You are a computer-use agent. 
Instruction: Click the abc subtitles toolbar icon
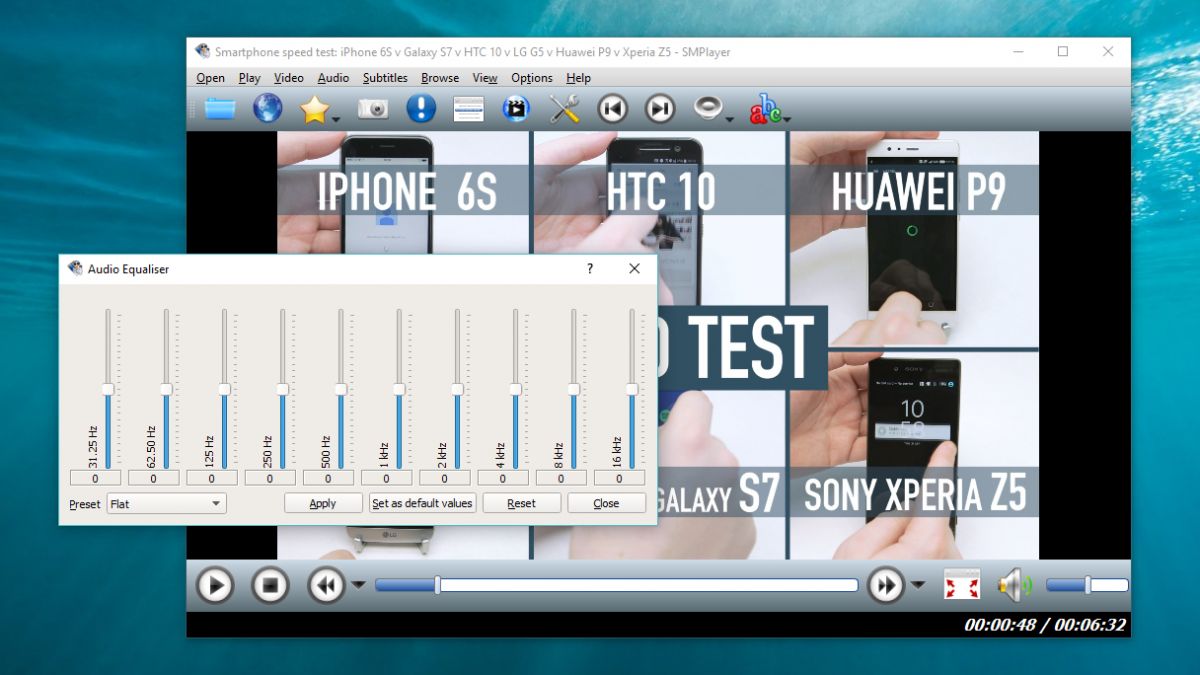(x=766, y=107)
